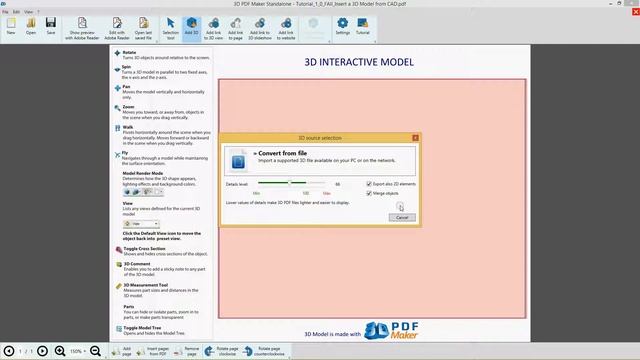Save the document with Save icon
This screenshot has height=360, width=640.
point(51,27)
